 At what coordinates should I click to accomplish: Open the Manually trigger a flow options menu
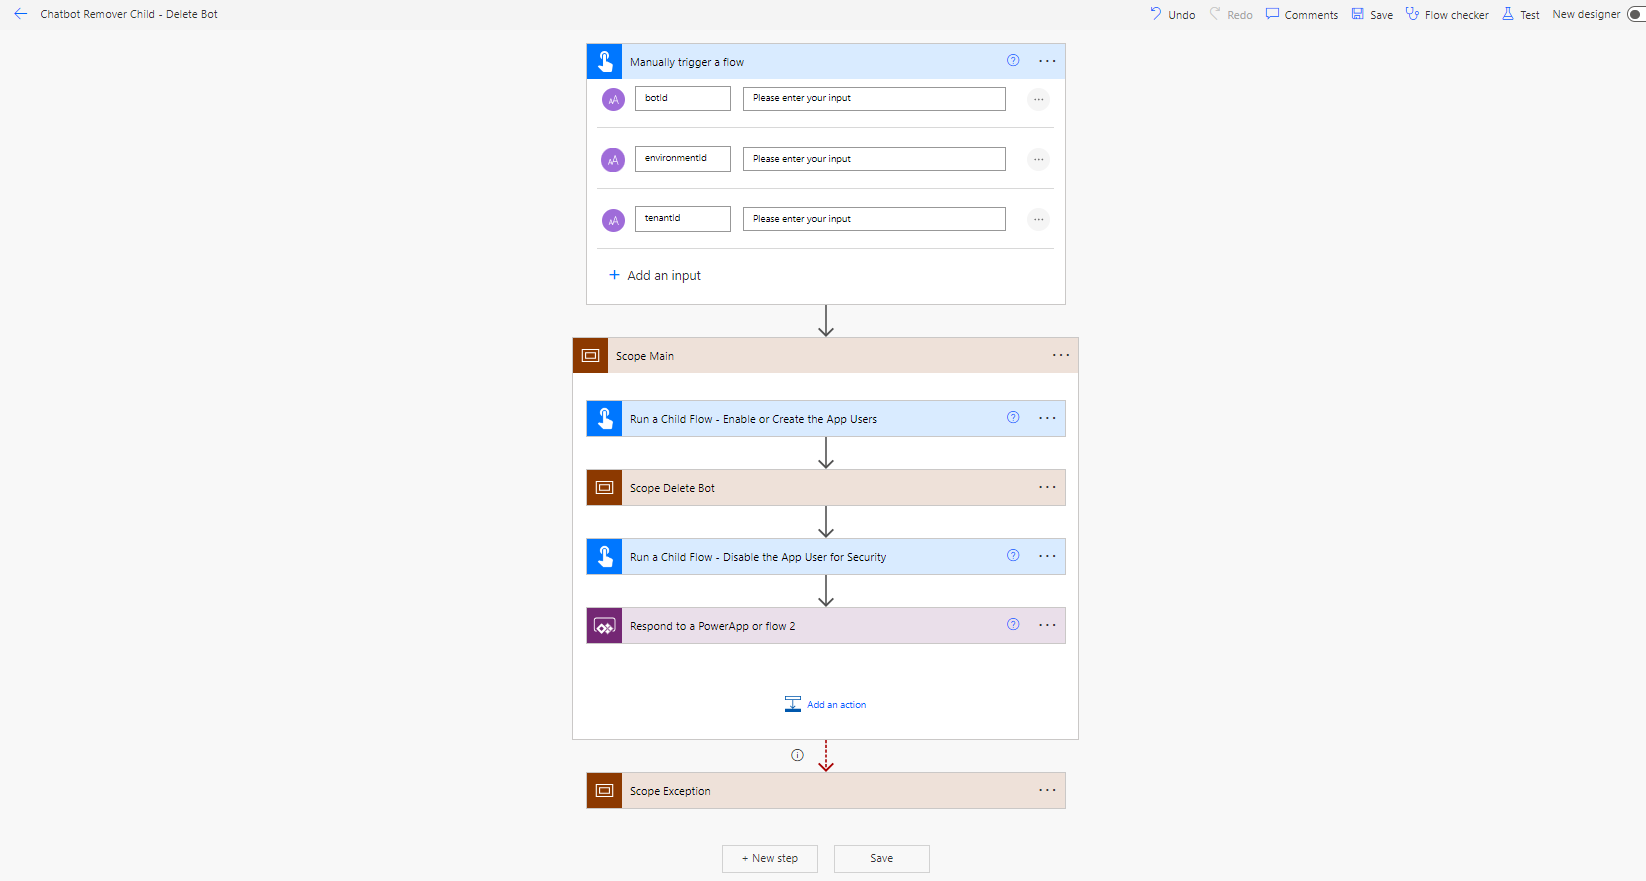click(x=1047, y=61)
